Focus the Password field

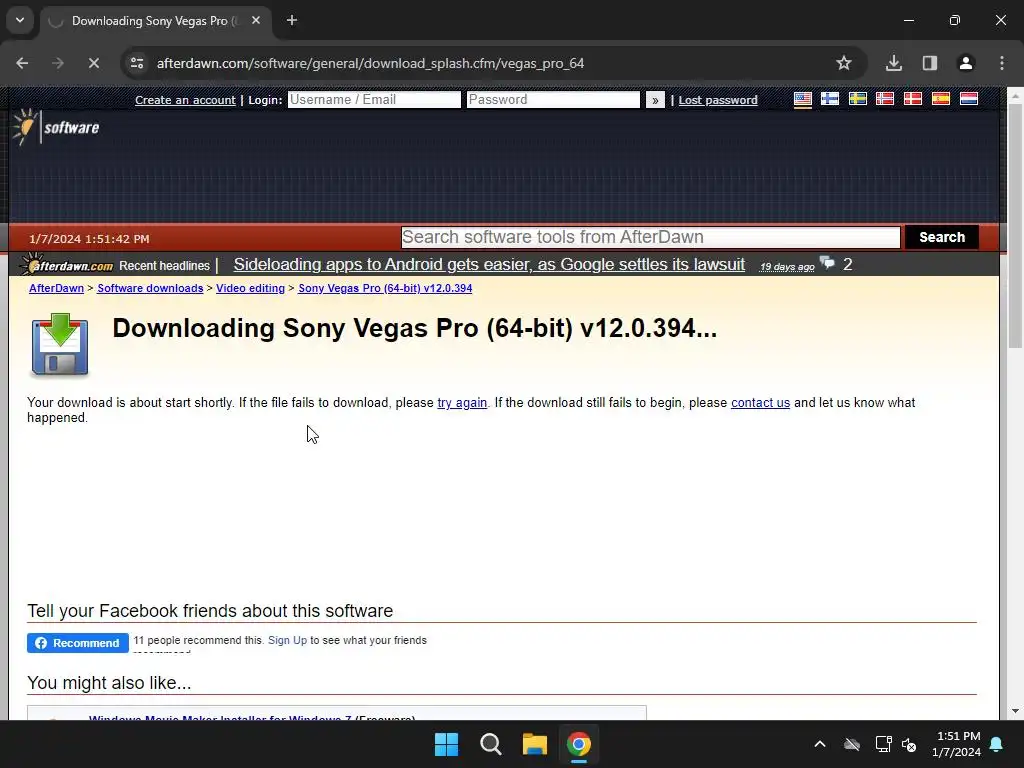click(x=553, y=99)
